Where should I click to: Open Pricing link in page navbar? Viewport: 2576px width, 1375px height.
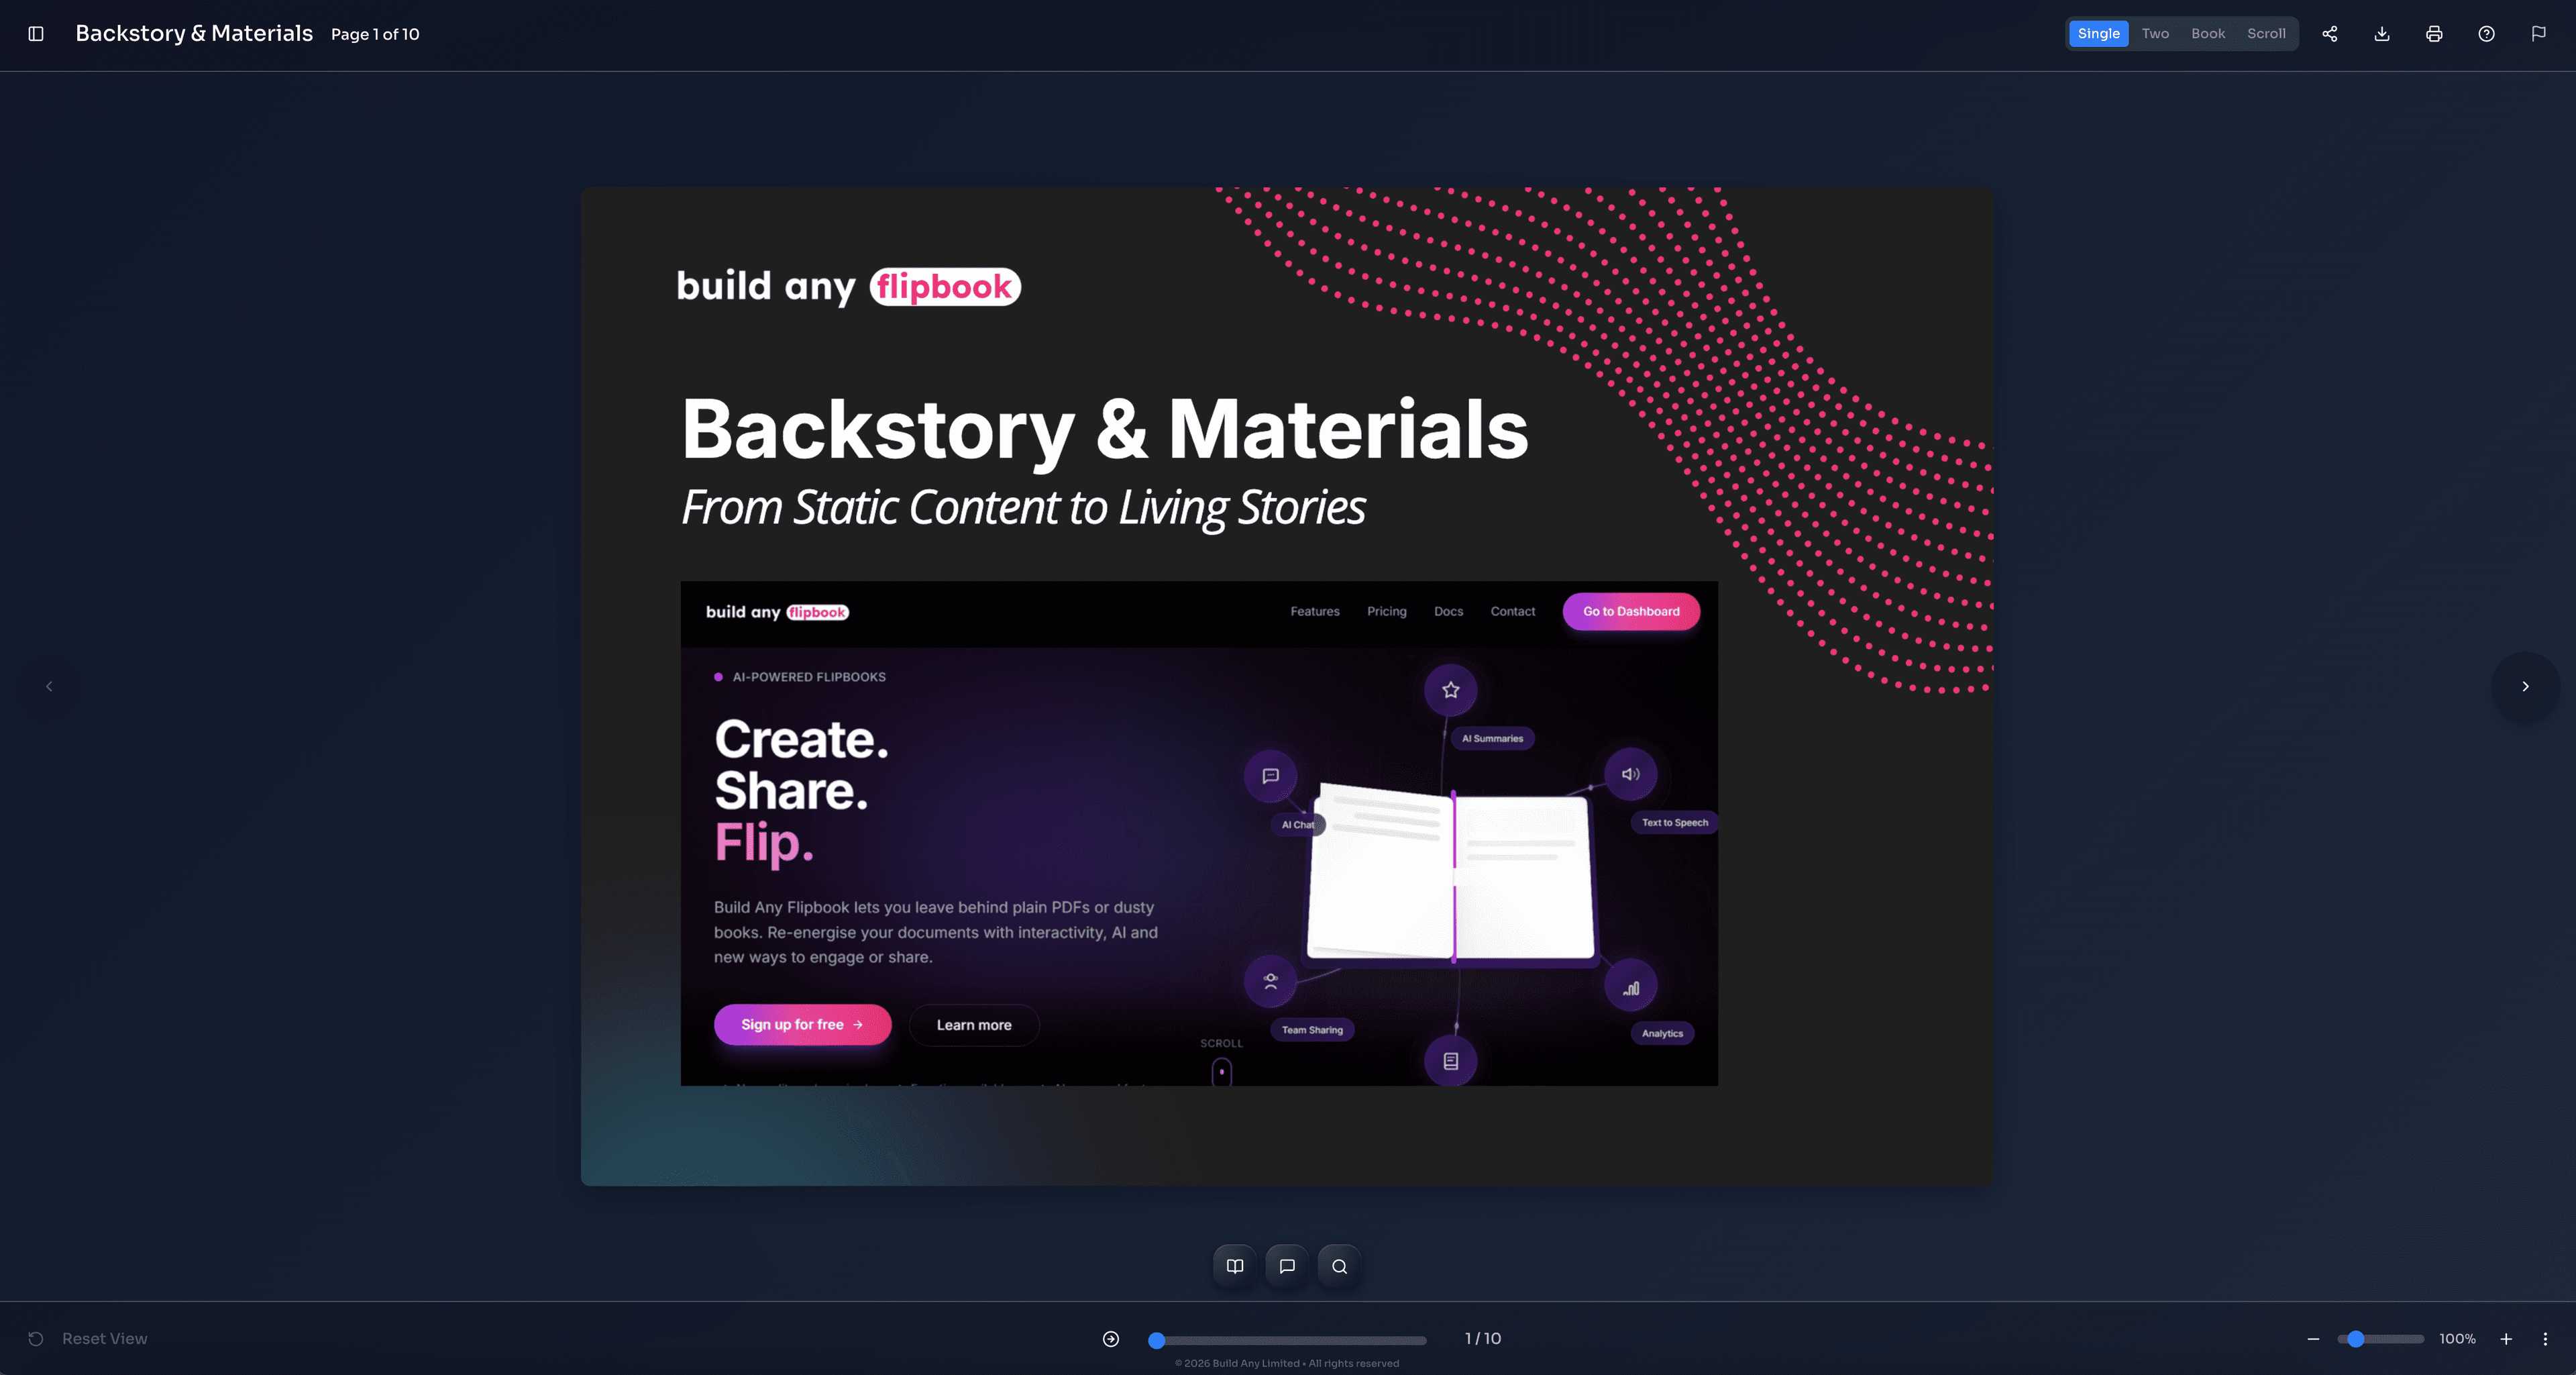[x=1386, y=612]
